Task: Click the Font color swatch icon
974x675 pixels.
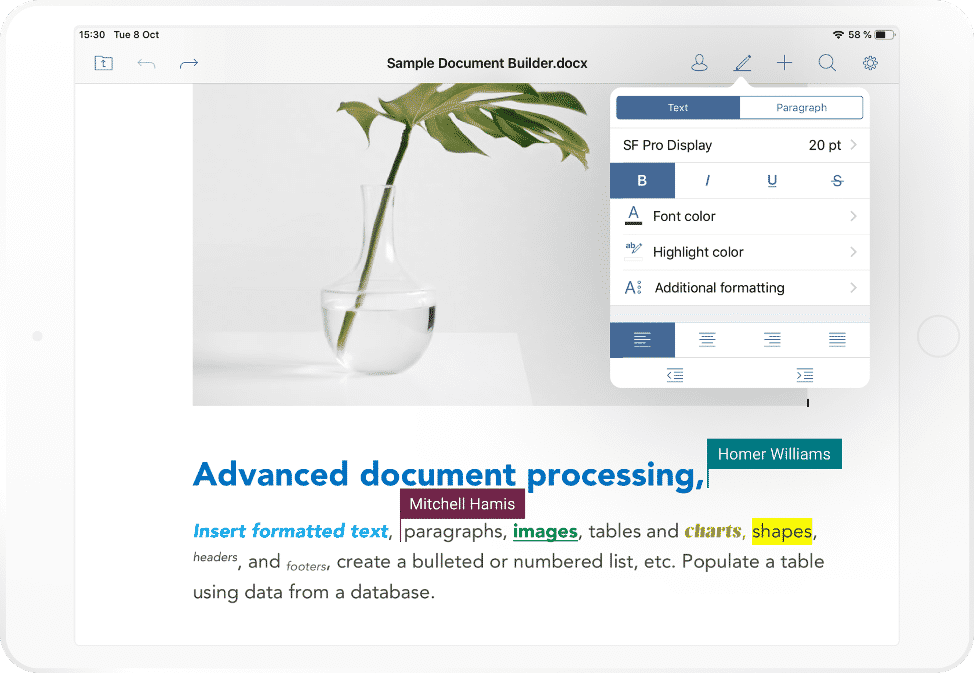Action: point(633,215)
